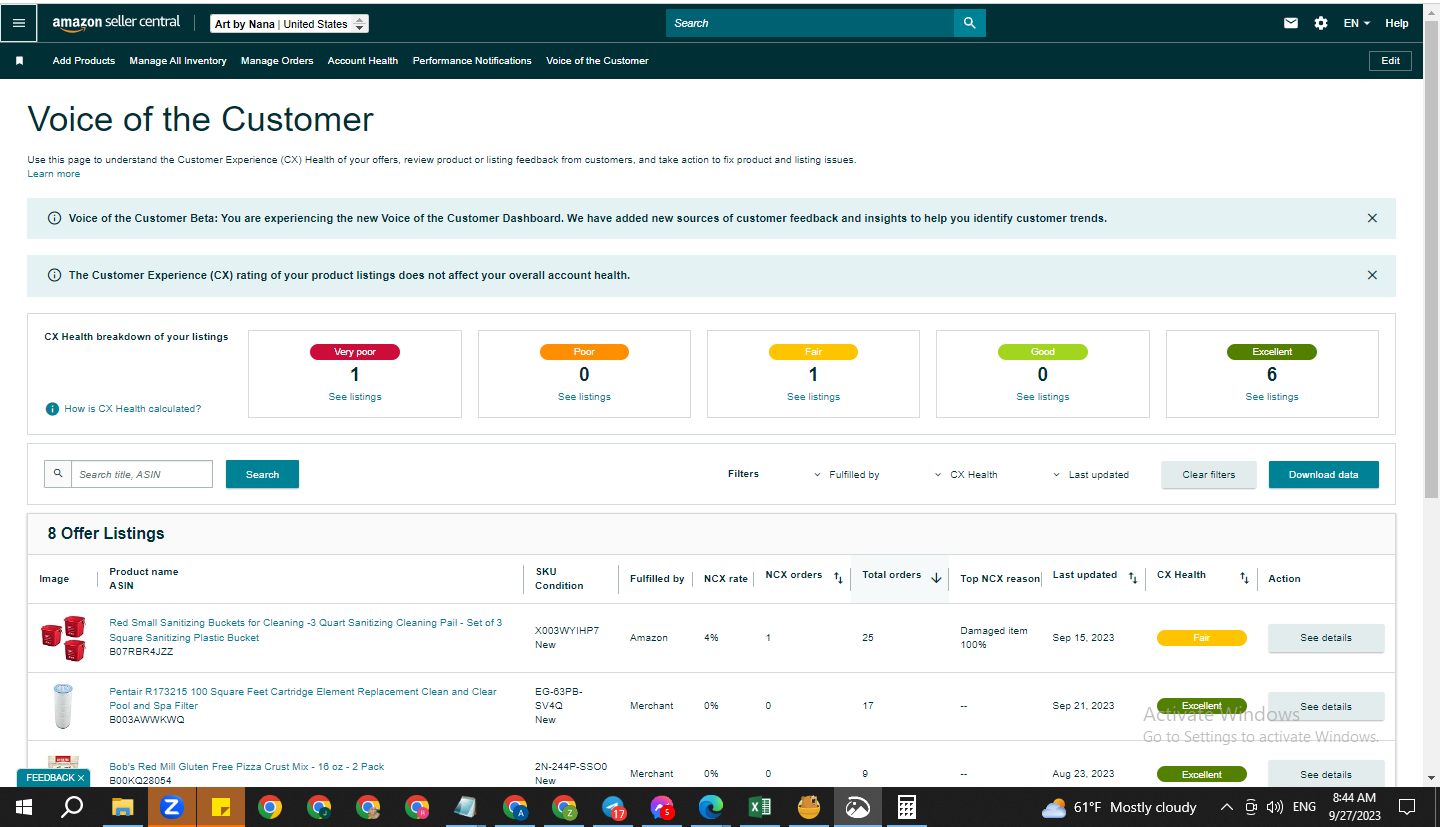This screenshot has width=1440, height=827.
Task: Dismiss the CX rating account health banner
Action: pyautogui.click(x=1372, y=275)
